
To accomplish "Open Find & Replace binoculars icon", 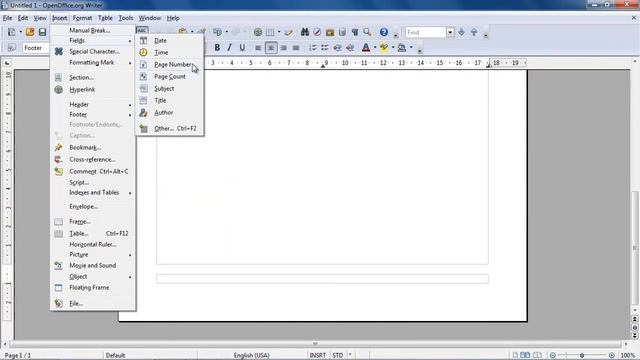I will coord(304,32).
